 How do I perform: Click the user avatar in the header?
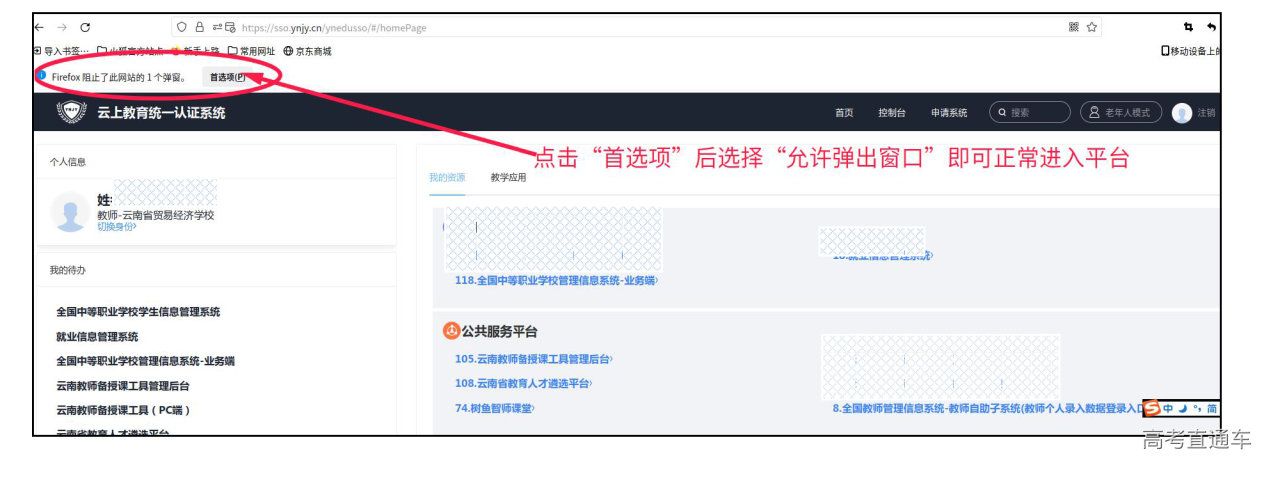click(x=1182, y=113)
